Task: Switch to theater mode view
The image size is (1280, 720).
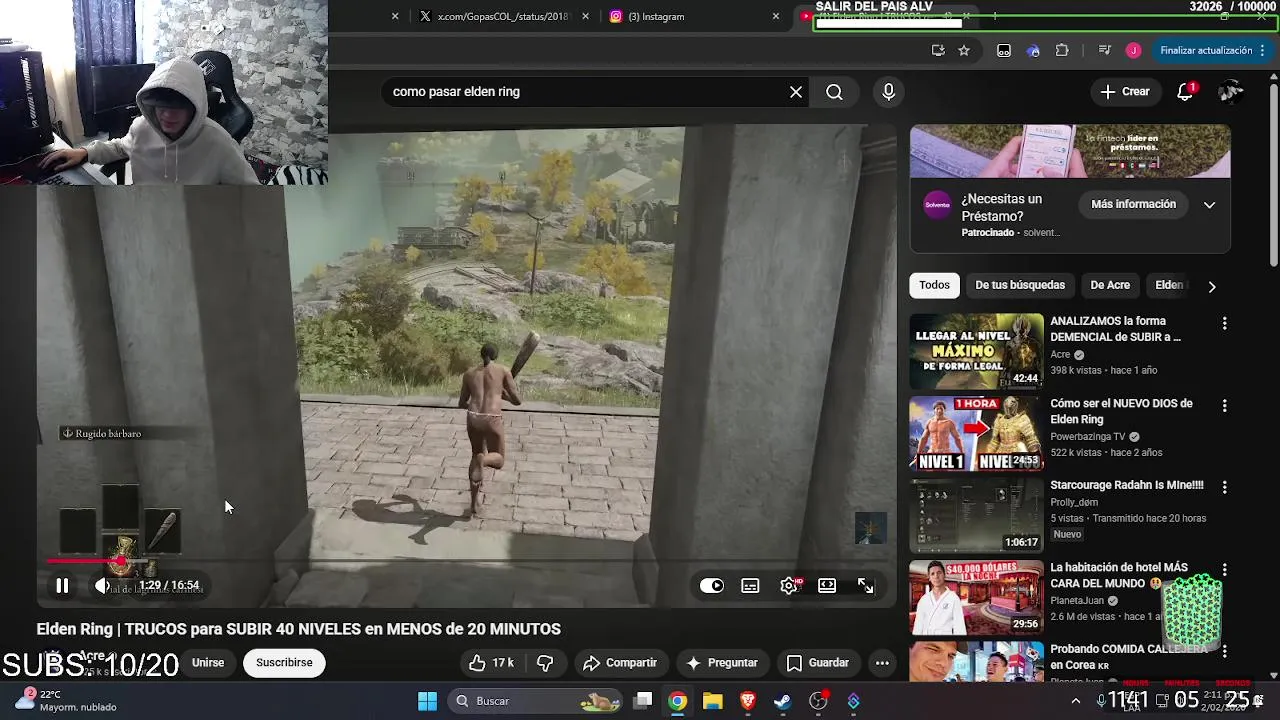Action: tap(827, 586)
